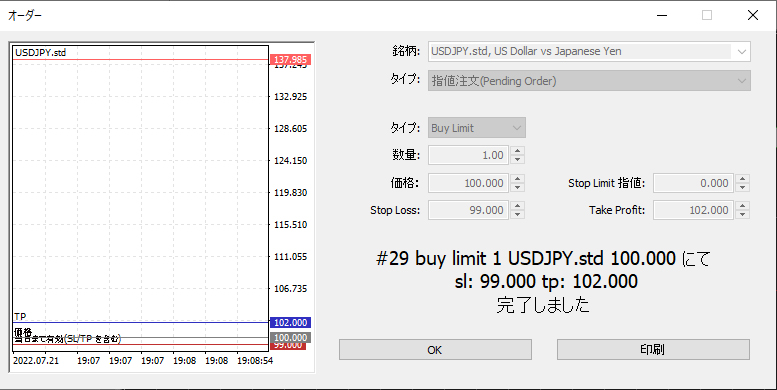This screenshot has height=390, width=777.
Task: Increase 価格 price with up arrow
Action: [x=517, y=178]
